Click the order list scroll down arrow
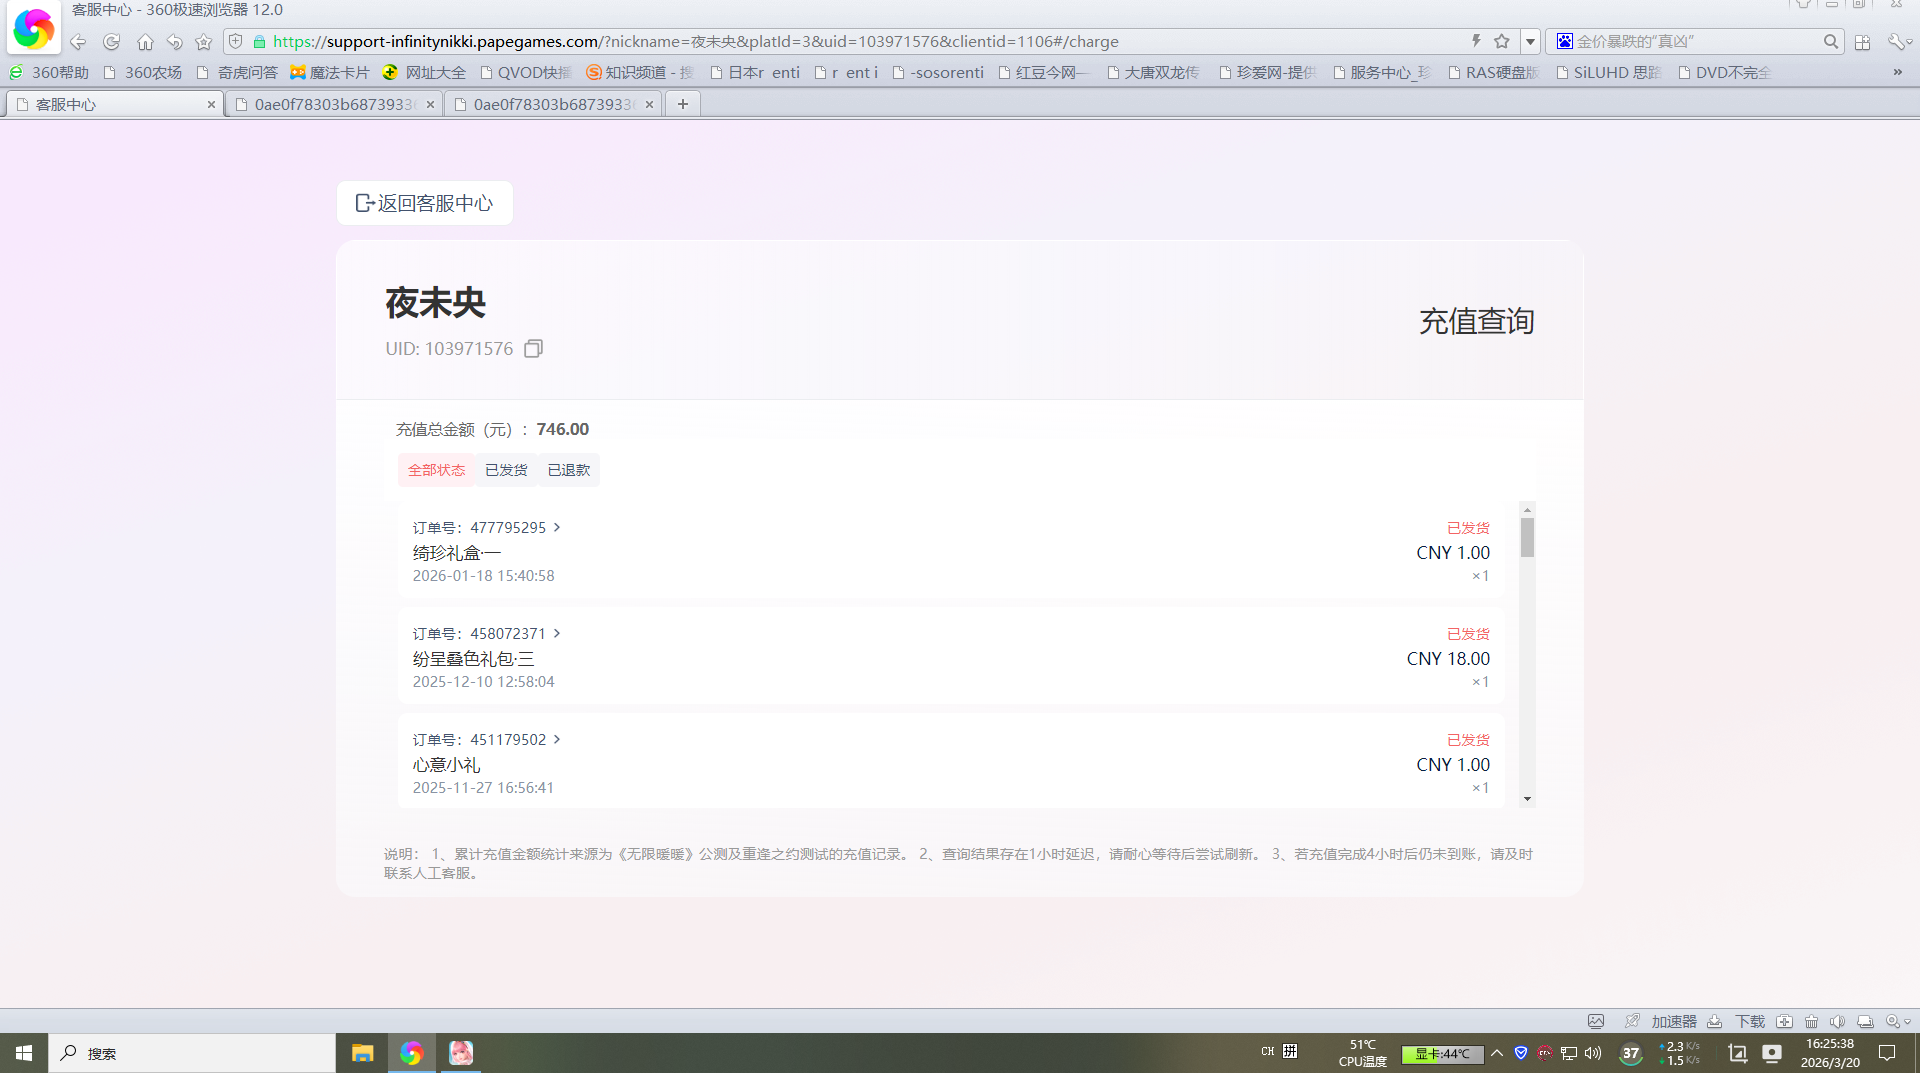The height and width of the screenshot is (1073, 1920). tap(1527, 799)
